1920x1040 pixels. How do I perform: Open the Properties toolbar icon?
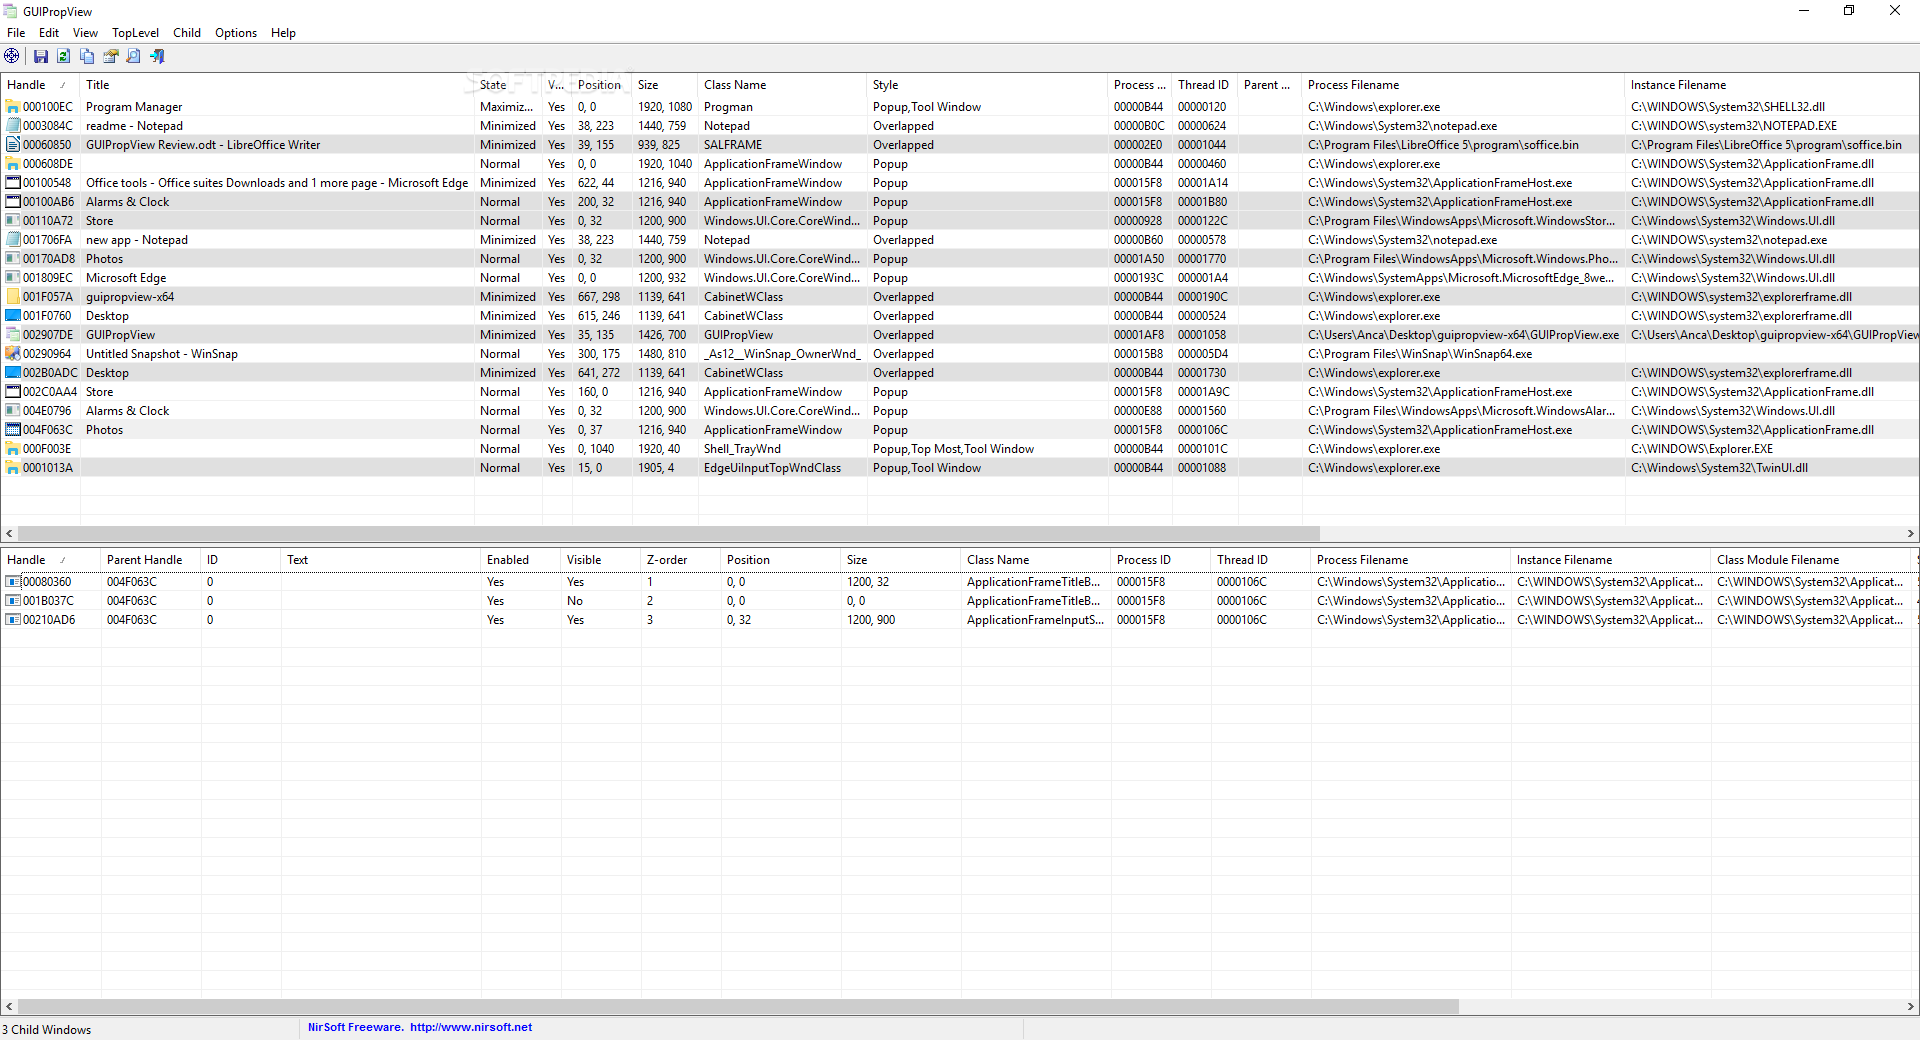click(111, 56)
